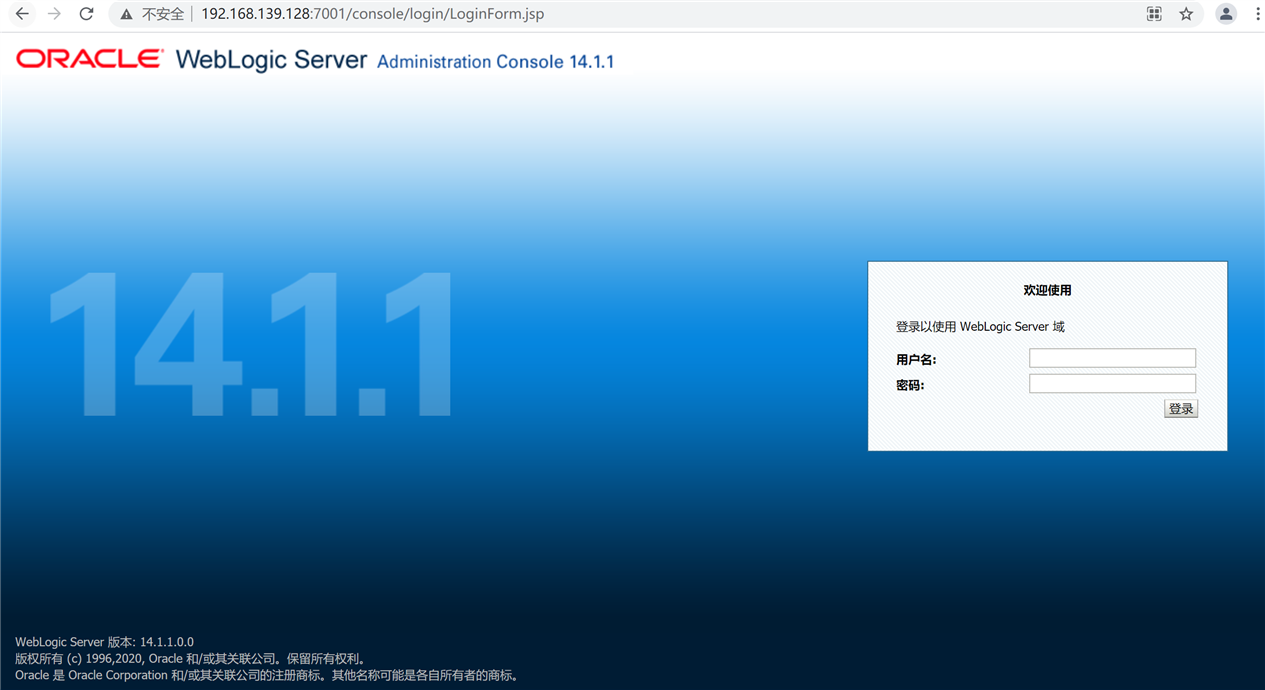Screen dimensions: 1265x690
Task: Click the WebLogic Server title text
Action: pyautogui.click(x=271, y=60)
